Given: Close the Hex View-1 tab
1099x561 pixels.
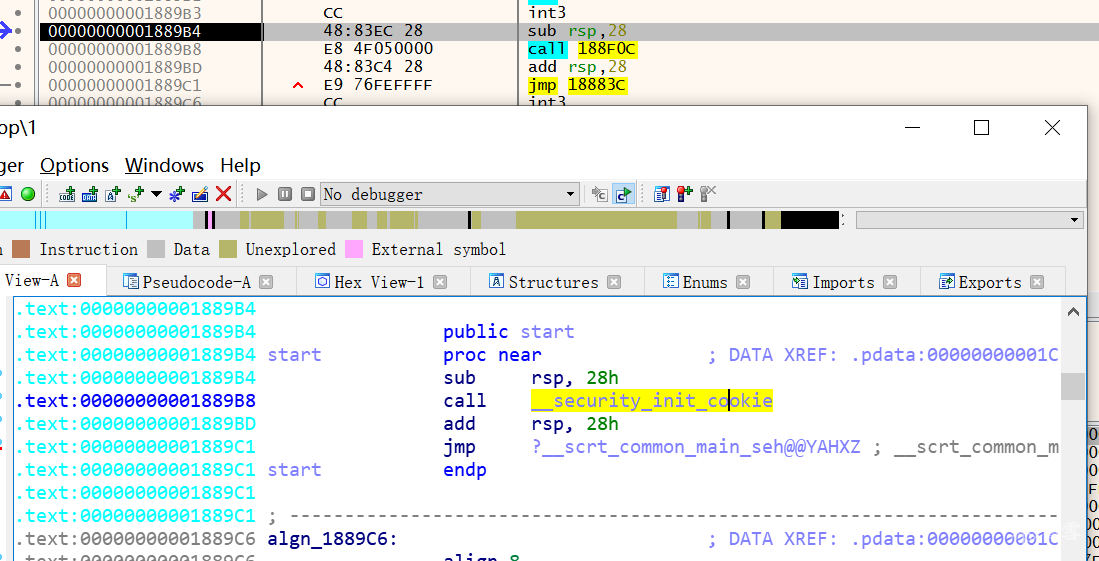Looking at the screenshot, I should (439, 282).
